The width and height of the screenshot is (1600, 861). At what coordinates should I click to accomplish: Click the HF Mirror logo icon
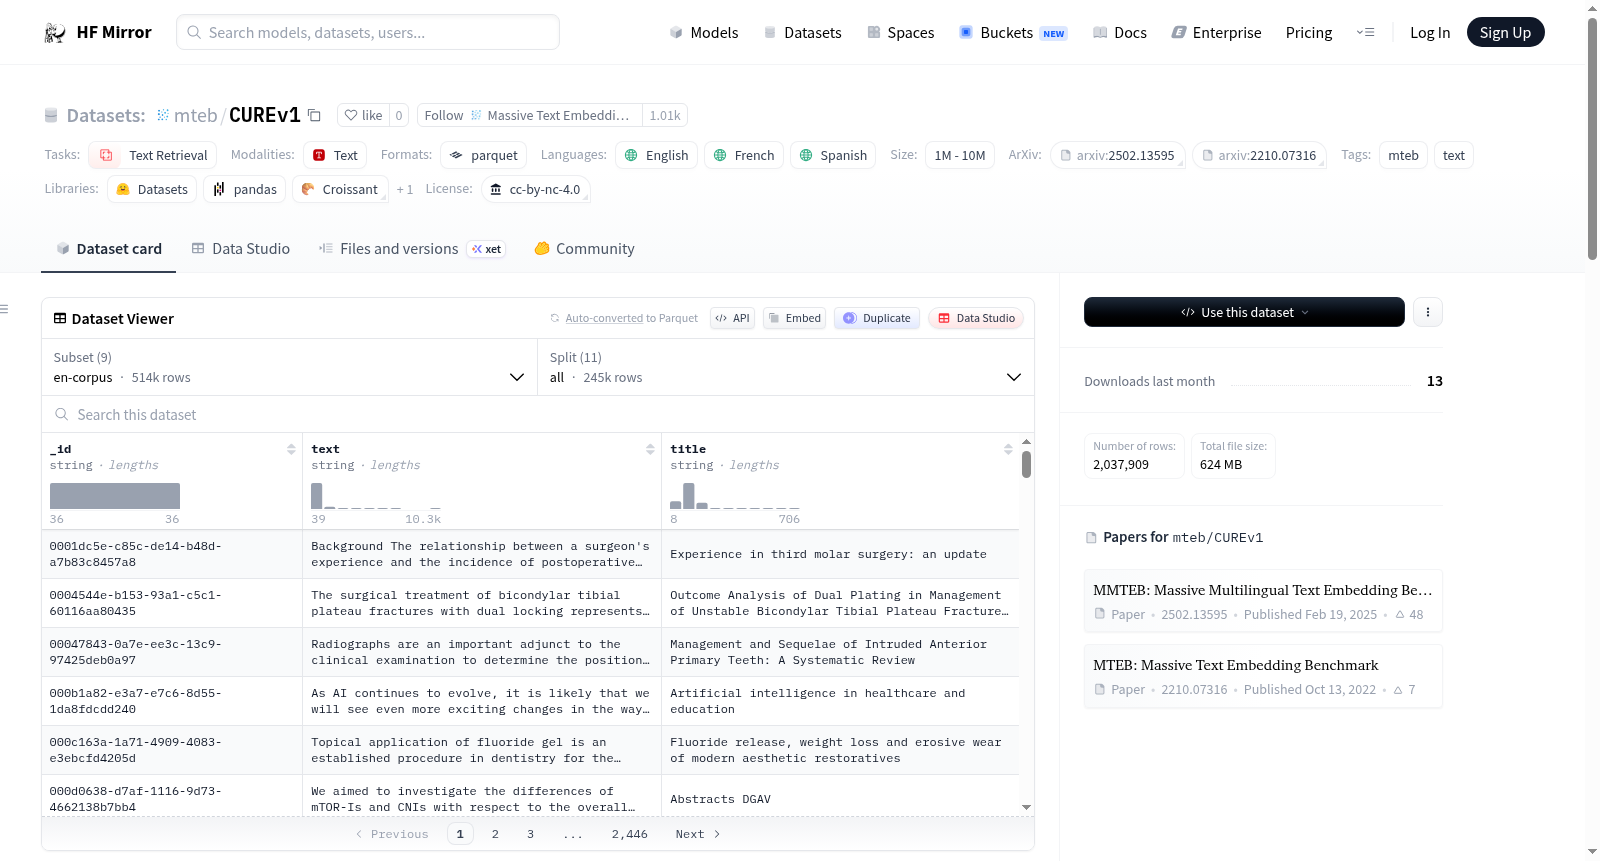55,33
